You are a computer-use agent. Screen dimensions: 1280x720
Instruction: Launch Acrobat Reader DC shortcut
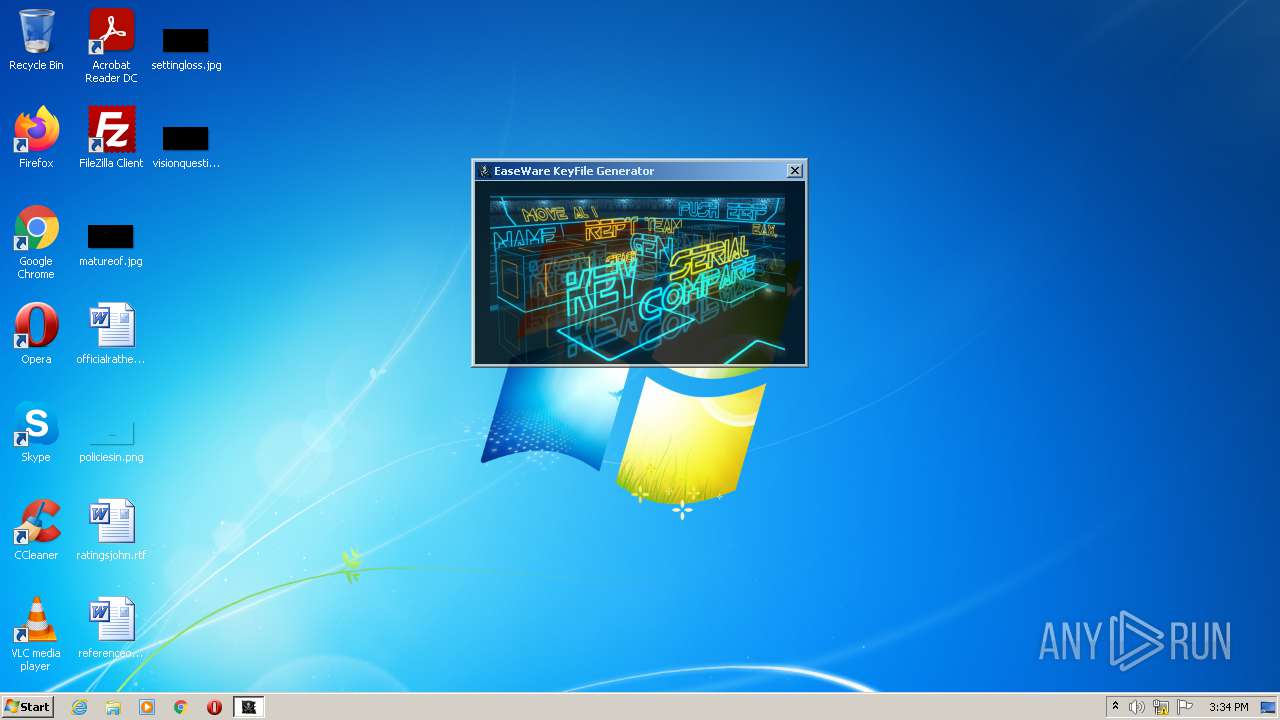coord(111,46)
